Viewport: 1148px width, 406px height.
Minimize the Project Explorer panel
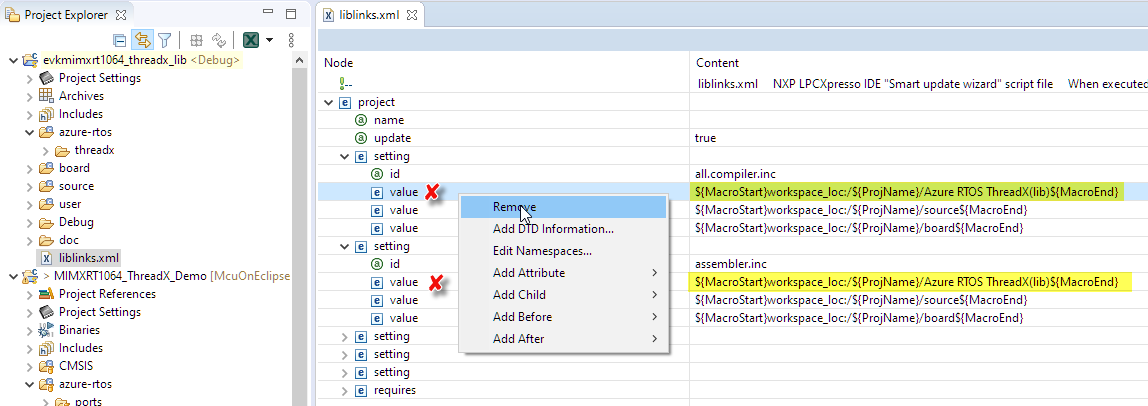pyautogui.click(x=267, y=14)
